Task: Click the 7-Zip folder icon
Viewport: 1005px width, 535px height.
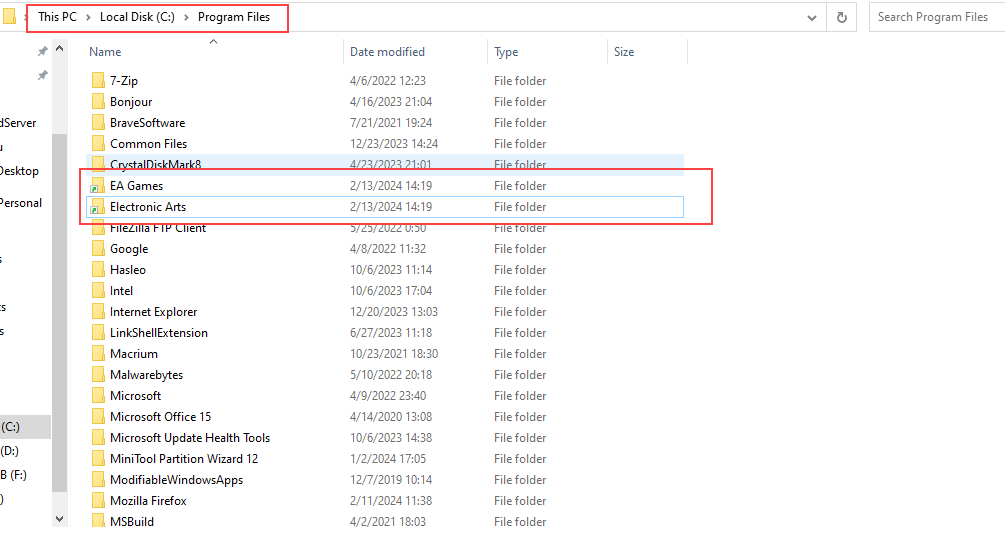Action: (97, 81)
